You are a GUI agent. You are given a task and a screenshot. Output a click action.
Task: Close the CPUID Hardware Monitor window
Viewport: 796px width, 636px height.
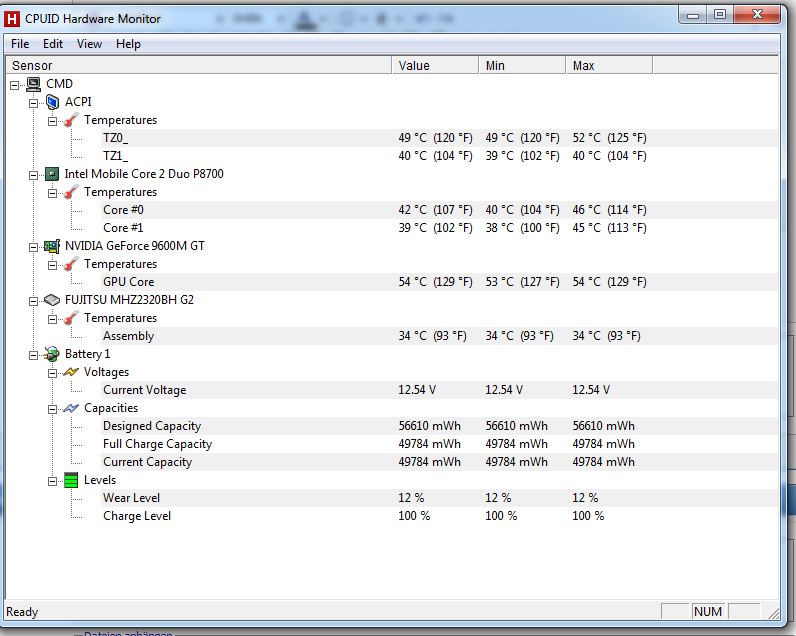pyautogui.click(x=756, y=15)
